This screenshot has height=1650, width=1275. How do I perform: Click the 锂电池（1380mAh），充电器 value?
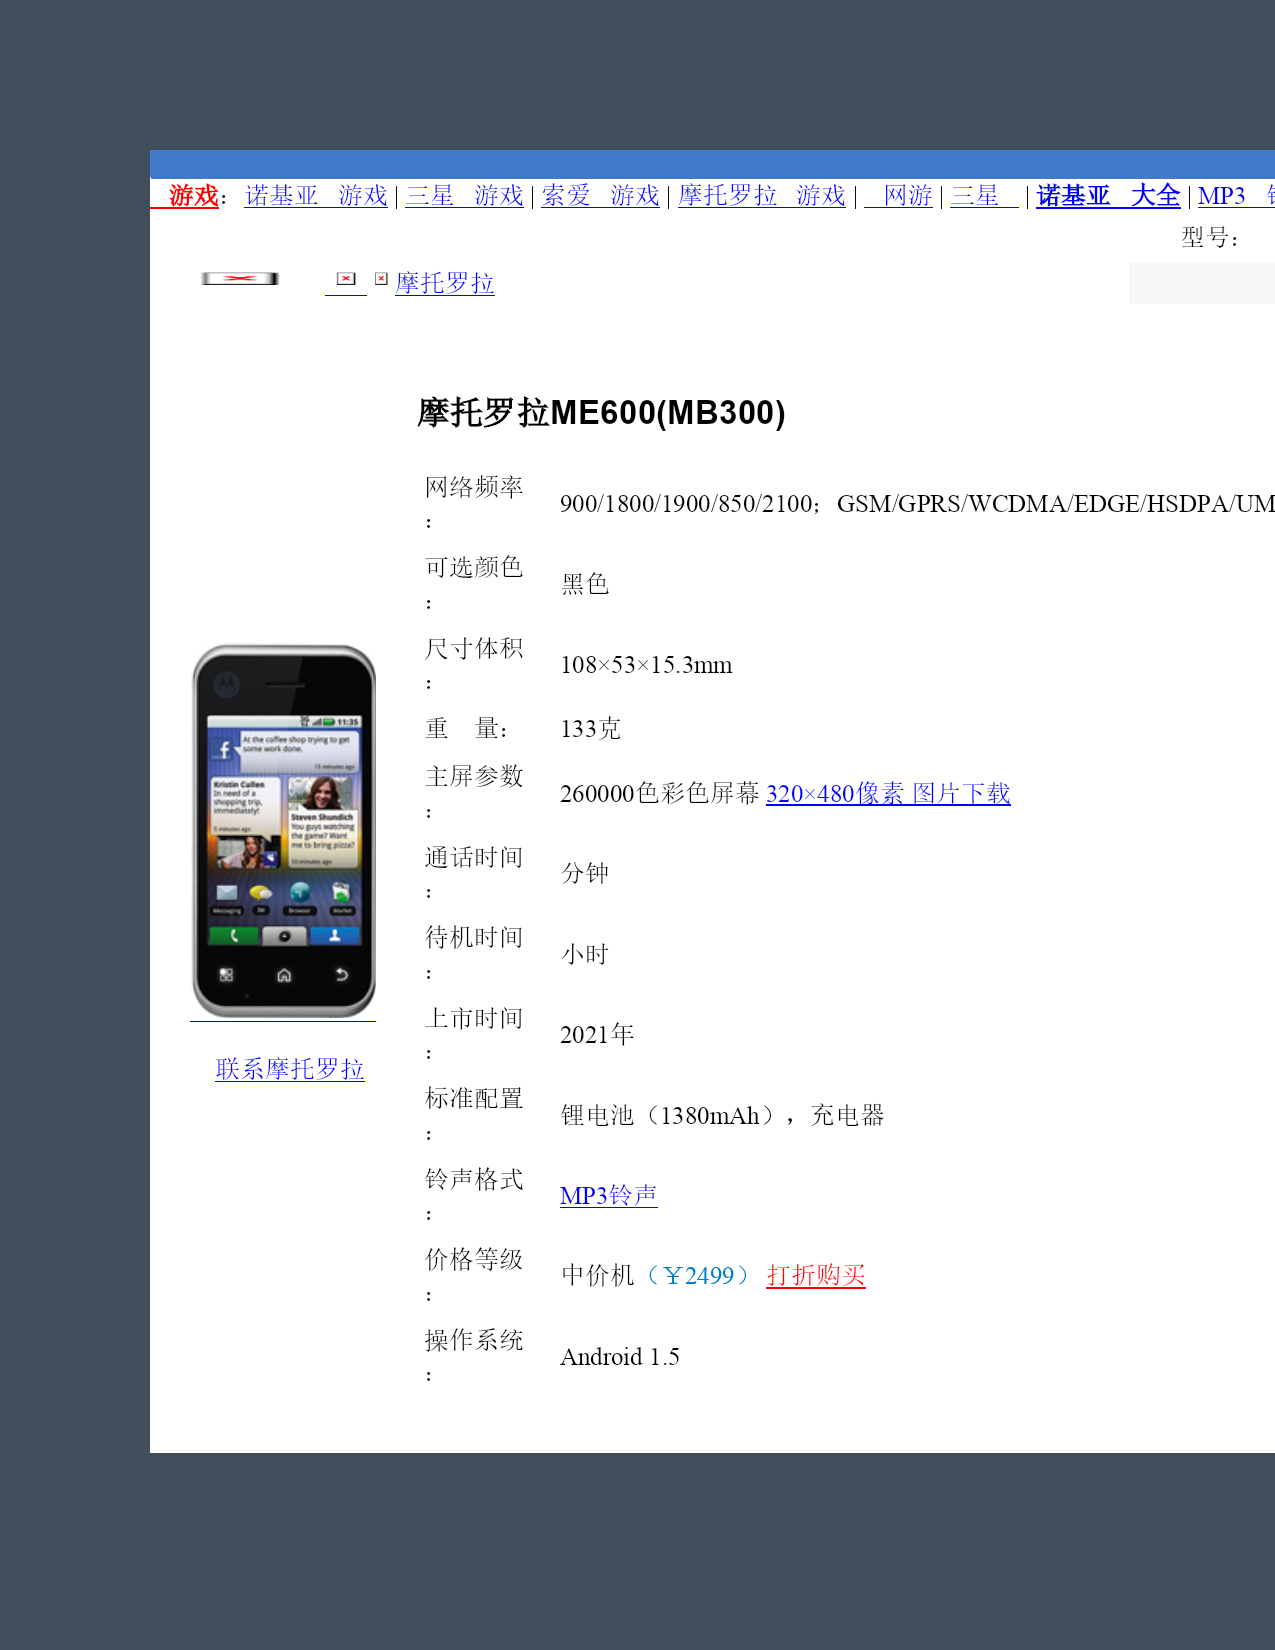(x=723, y=1115)
